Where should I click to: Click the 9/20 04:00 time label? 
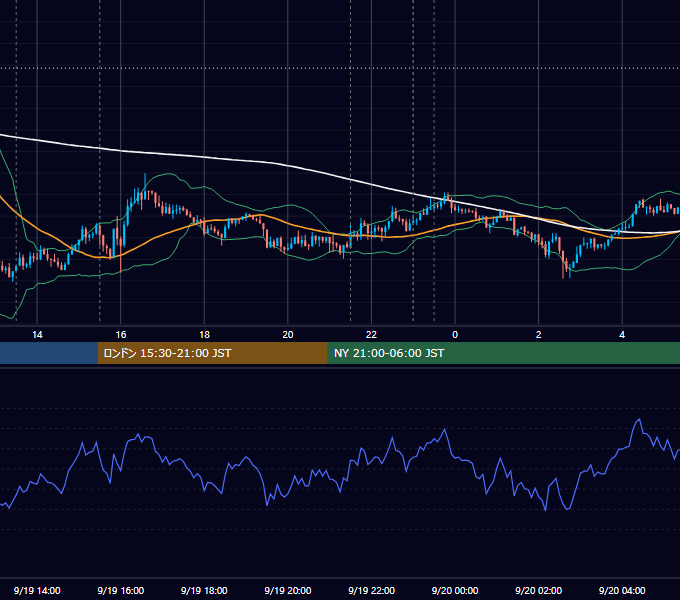click(x=622, y=590)
